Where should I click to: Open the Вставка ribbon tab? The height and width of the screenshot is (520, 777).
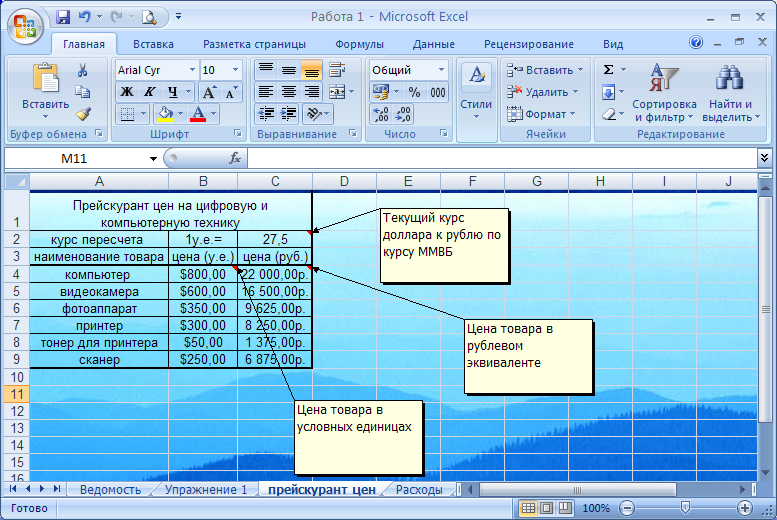[x=154, y=44]
